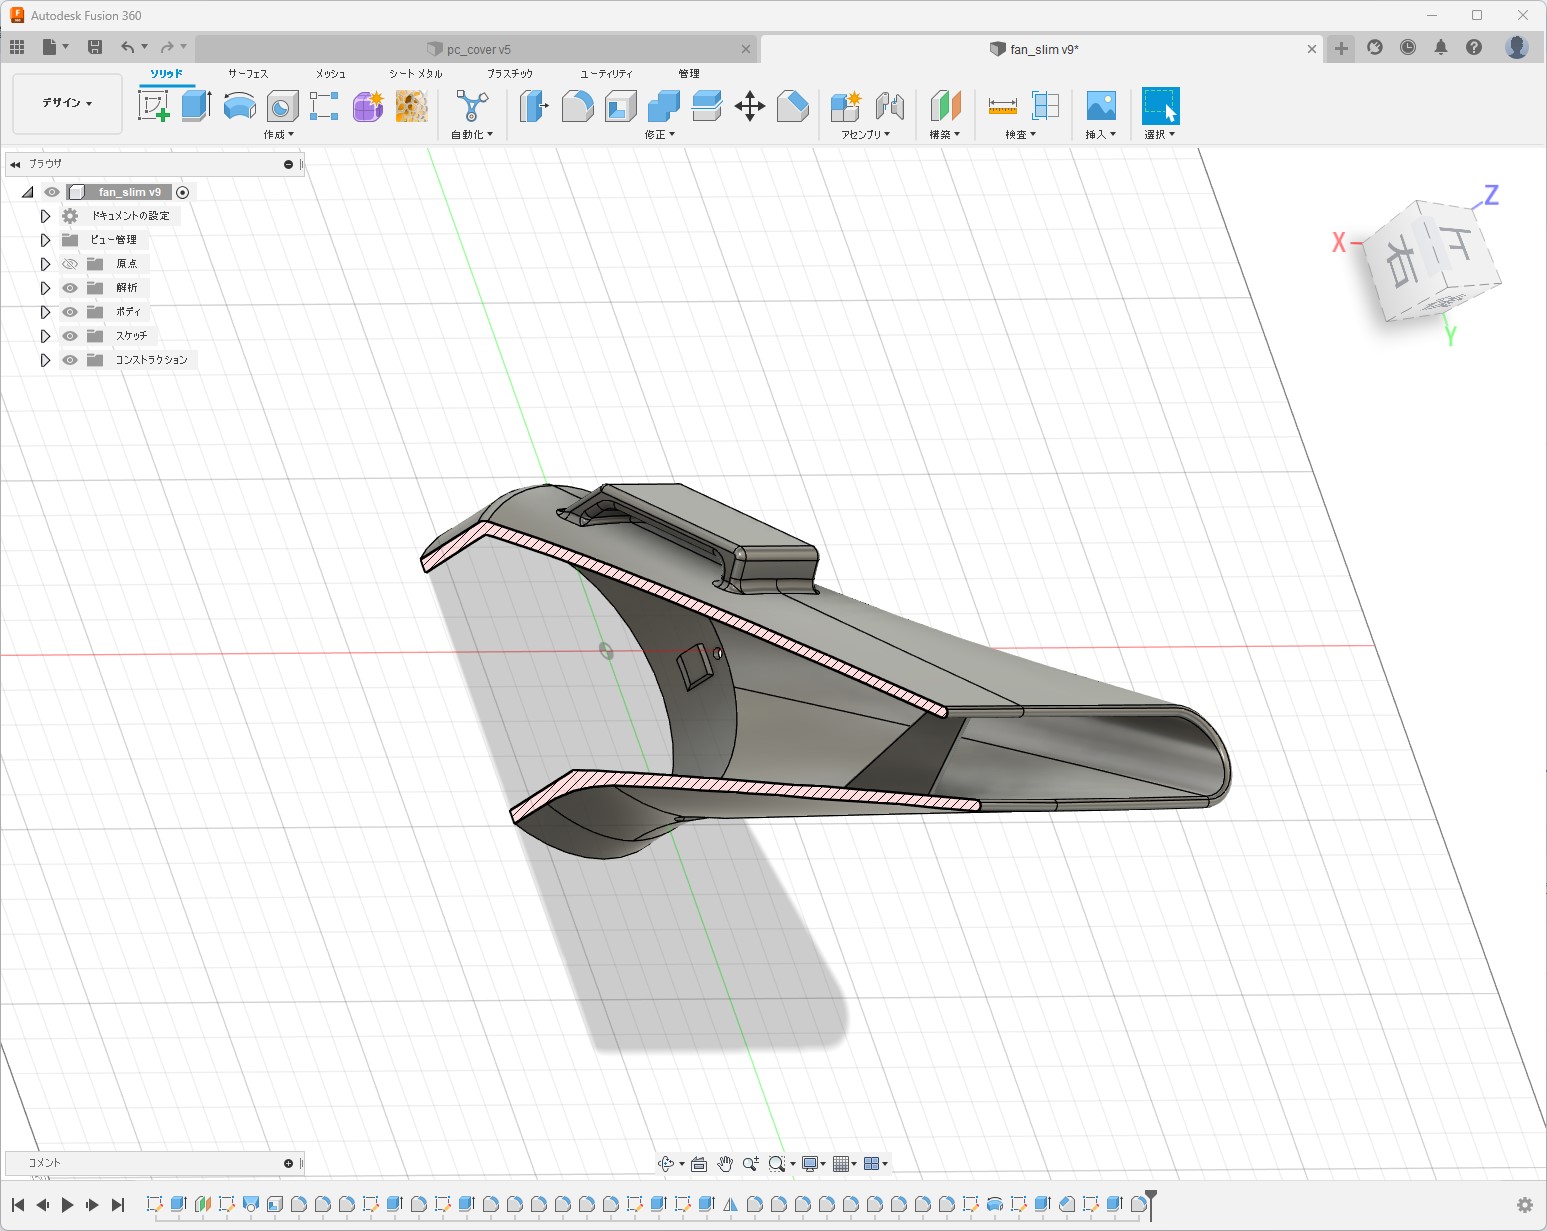Toggle visibility of fan_slim v9 root
The height and width of the screenshot is (1231, 1547).
pos(52,192)
